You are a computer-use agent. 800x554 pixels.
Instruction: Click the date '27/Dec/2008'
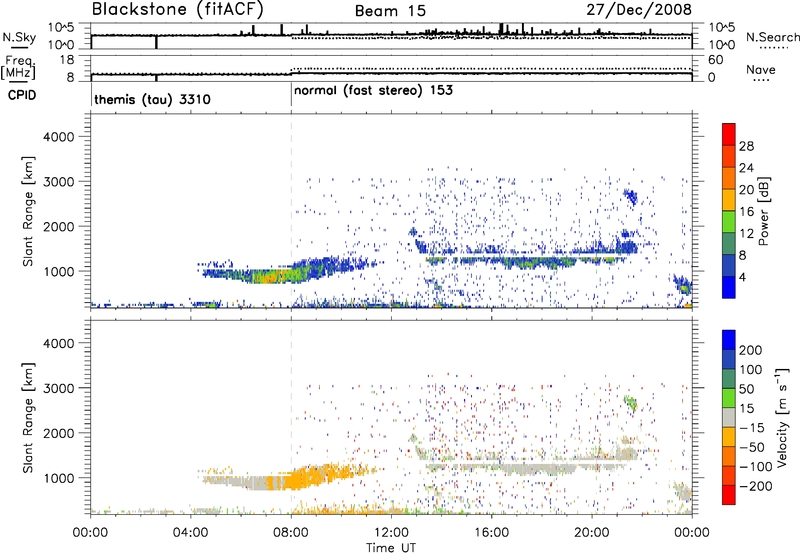pyautogui.click(x=639, y=10)
